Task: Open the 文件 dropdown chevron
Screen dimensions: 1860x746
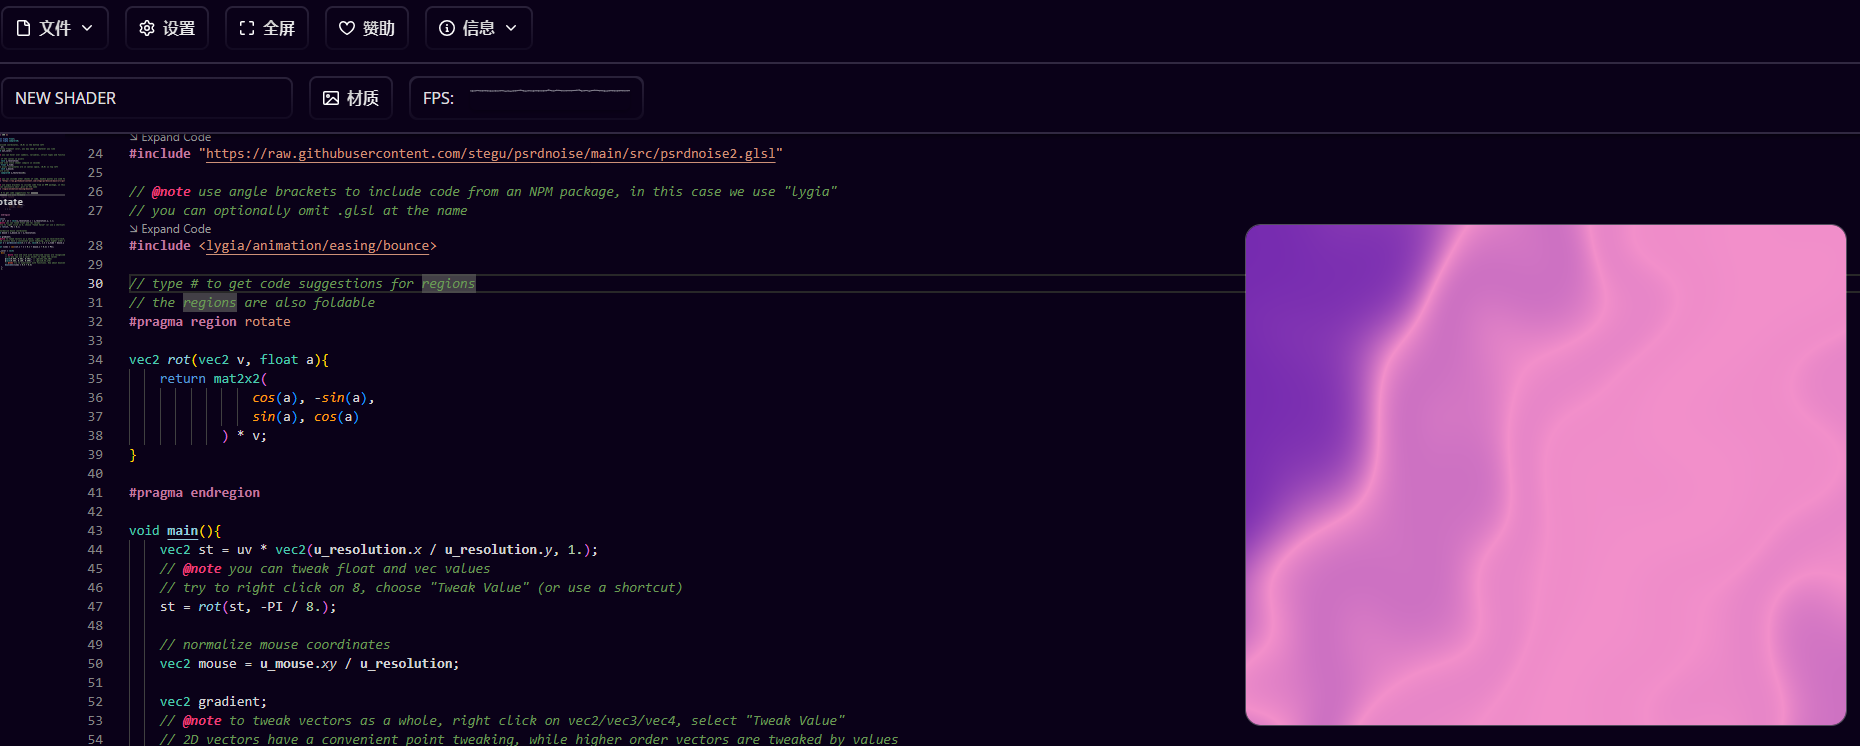Action: click(88, 28)
